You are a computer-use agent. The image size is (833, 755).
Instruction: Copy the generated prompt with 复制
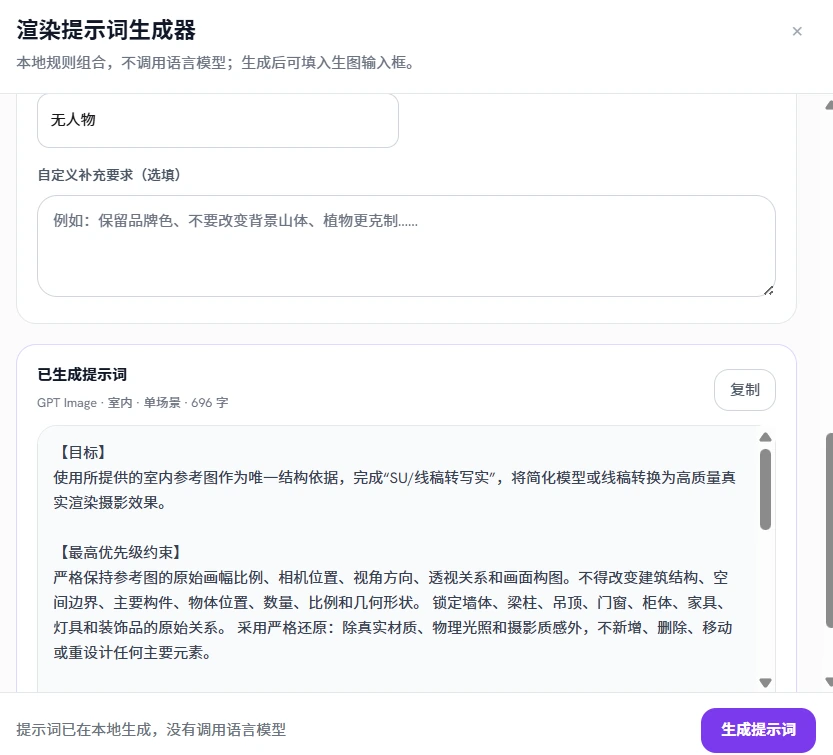[744, 389]
